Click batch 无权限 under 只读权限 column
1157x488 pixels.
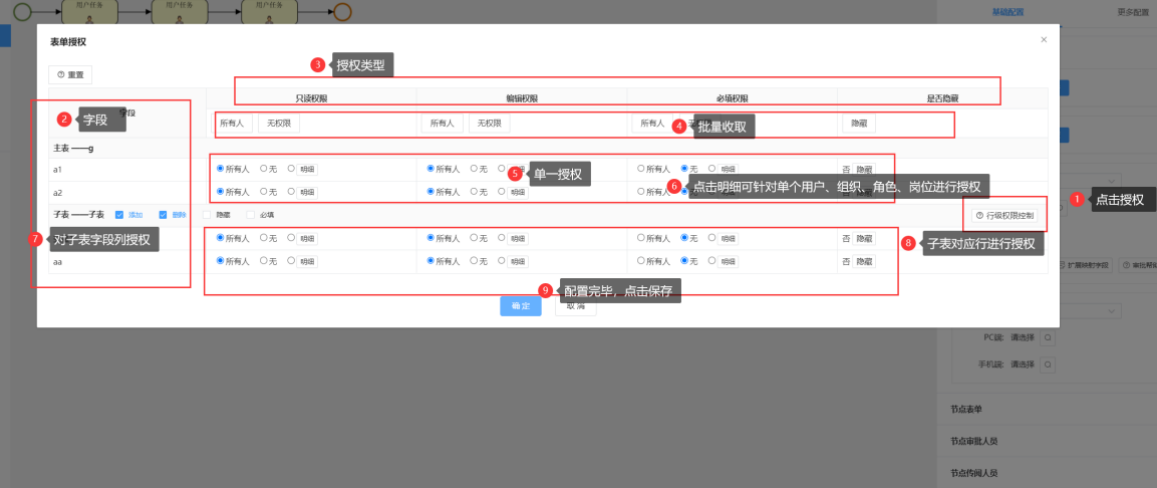278,123
